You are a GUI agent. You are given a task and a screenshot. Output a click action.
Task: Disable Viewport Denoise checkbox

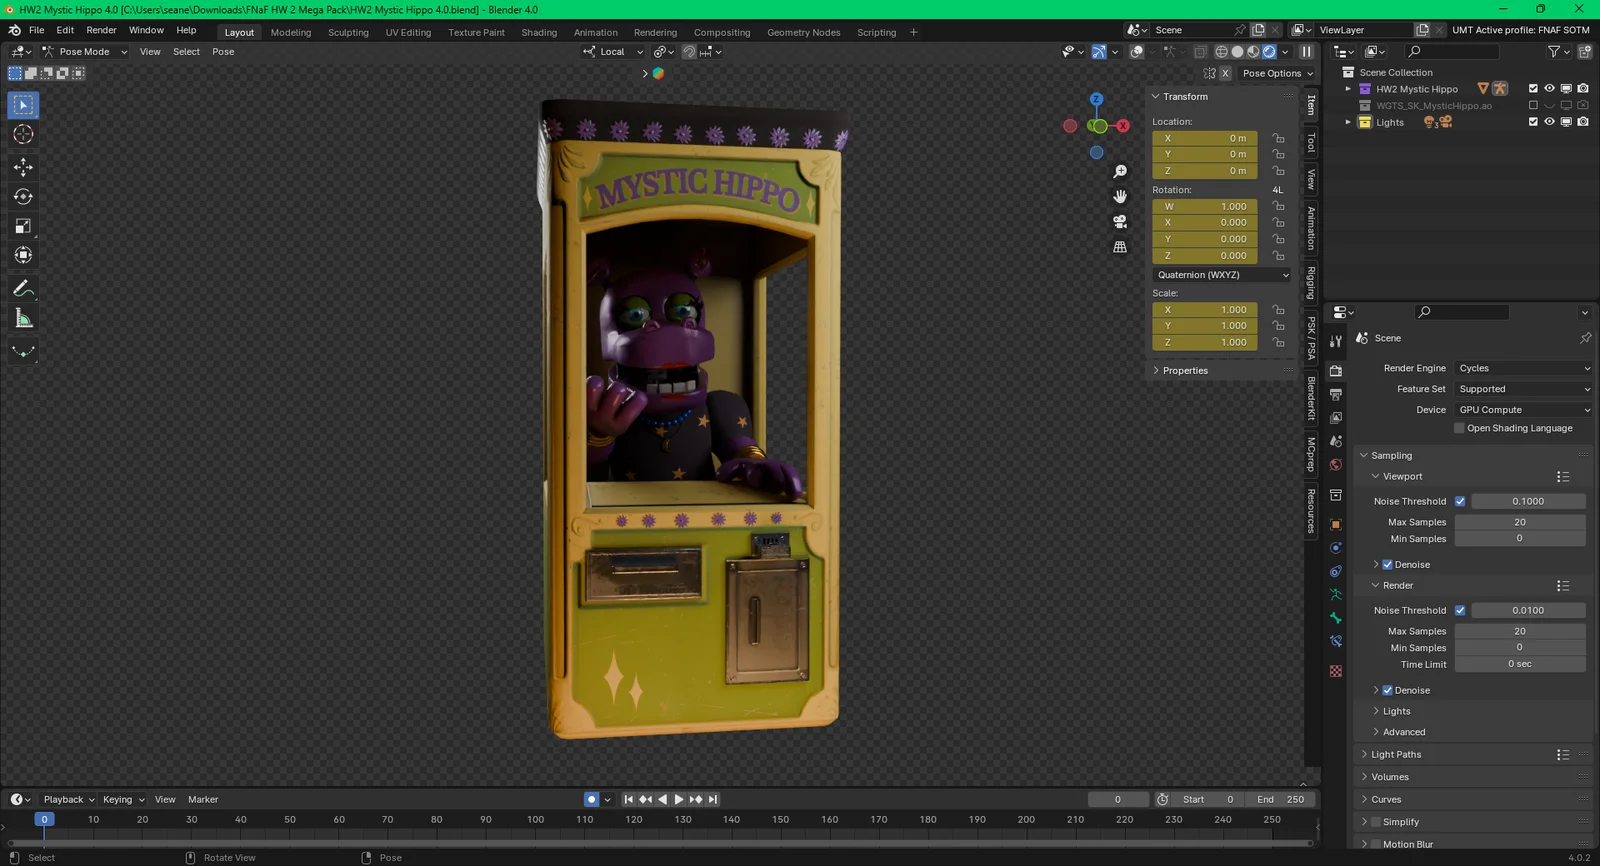1387,564
